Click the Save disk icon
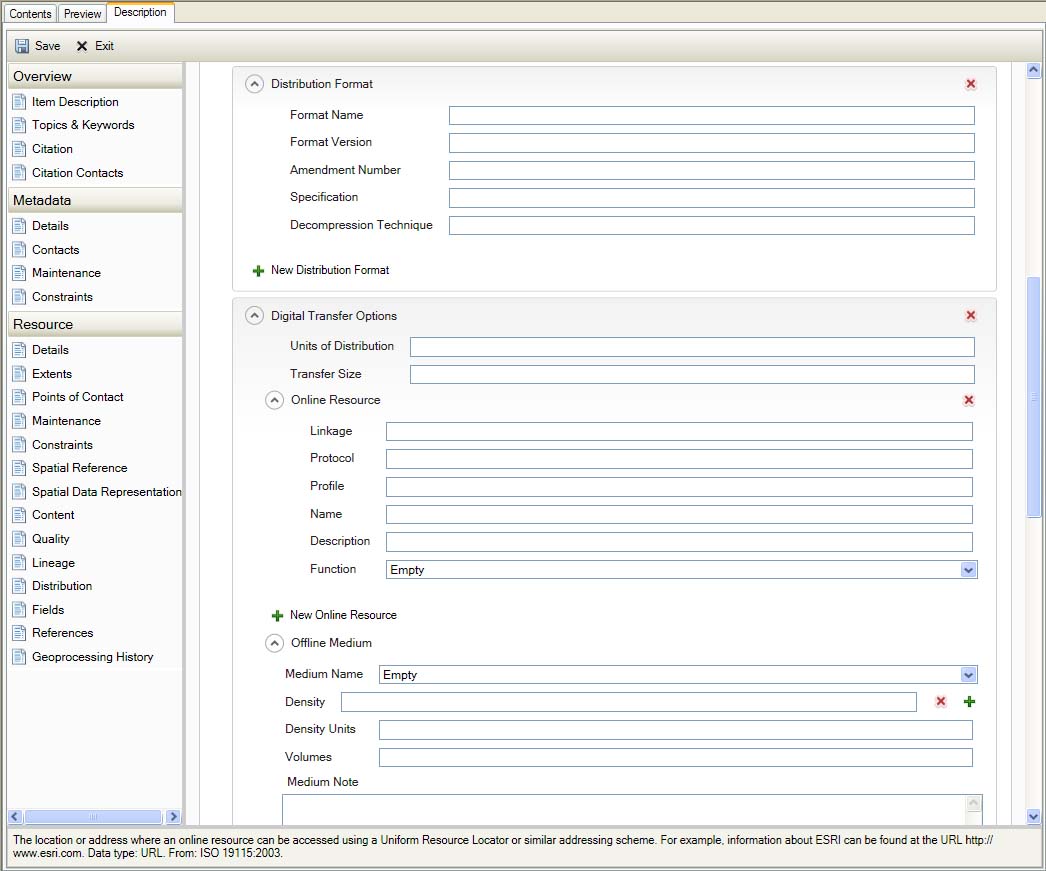1046x871 pixels. click(x=22, y=46)
